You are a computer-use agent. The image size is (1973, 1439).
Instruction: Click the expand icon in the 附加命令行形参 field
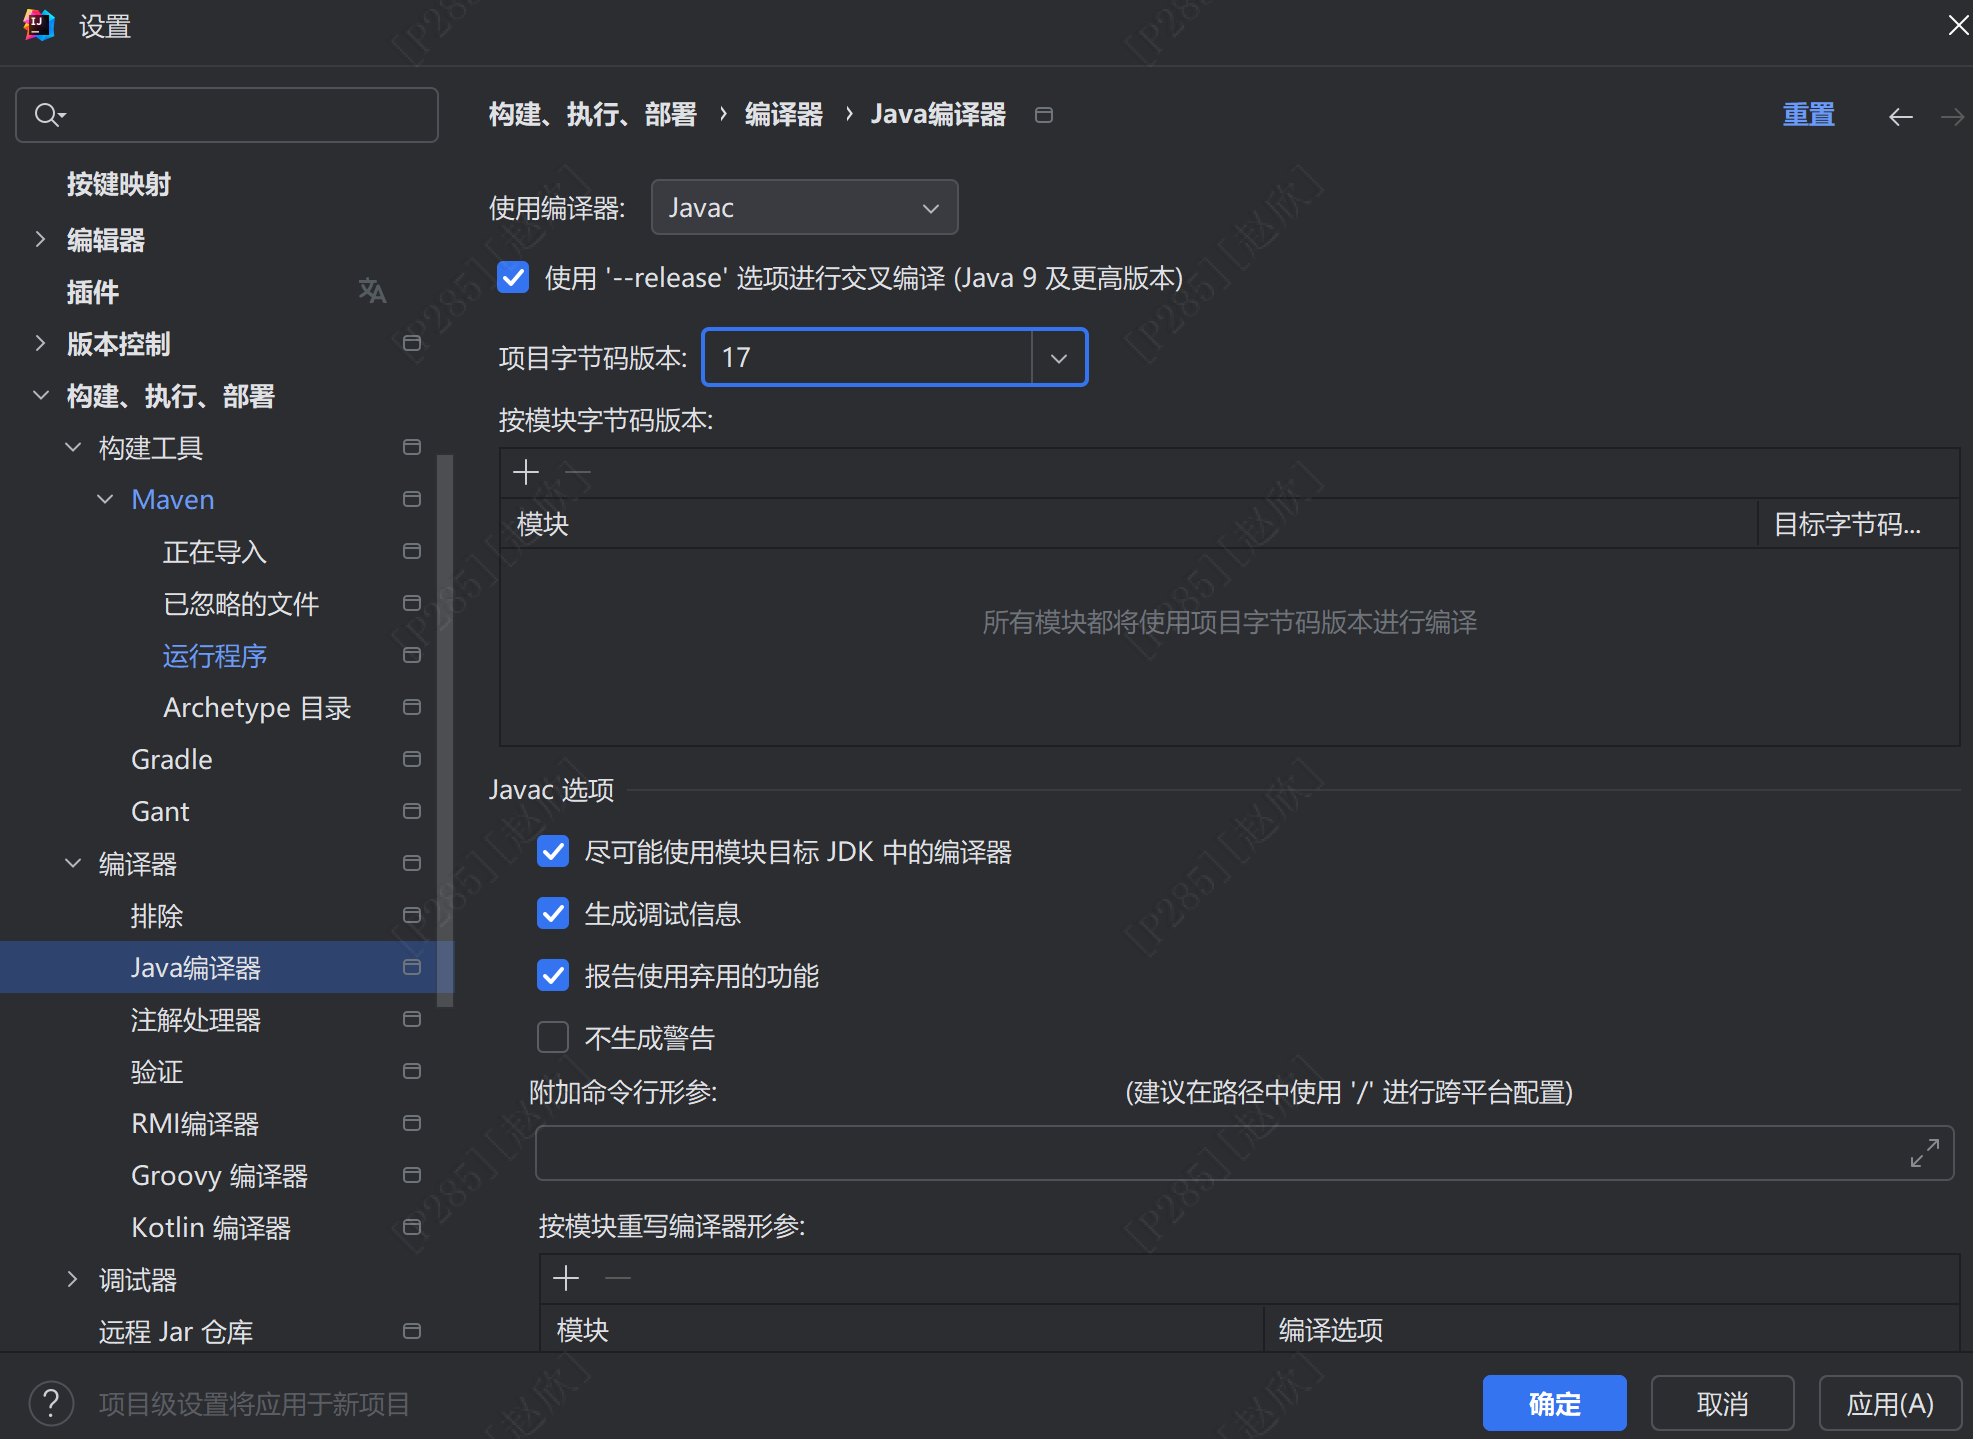tap(1924, 1153)
